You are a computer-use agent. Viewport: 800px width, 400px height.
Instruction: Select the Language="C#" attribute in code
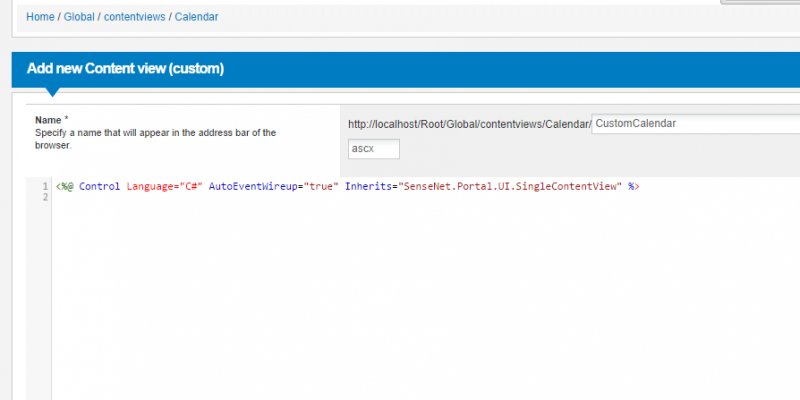point(165,187)
